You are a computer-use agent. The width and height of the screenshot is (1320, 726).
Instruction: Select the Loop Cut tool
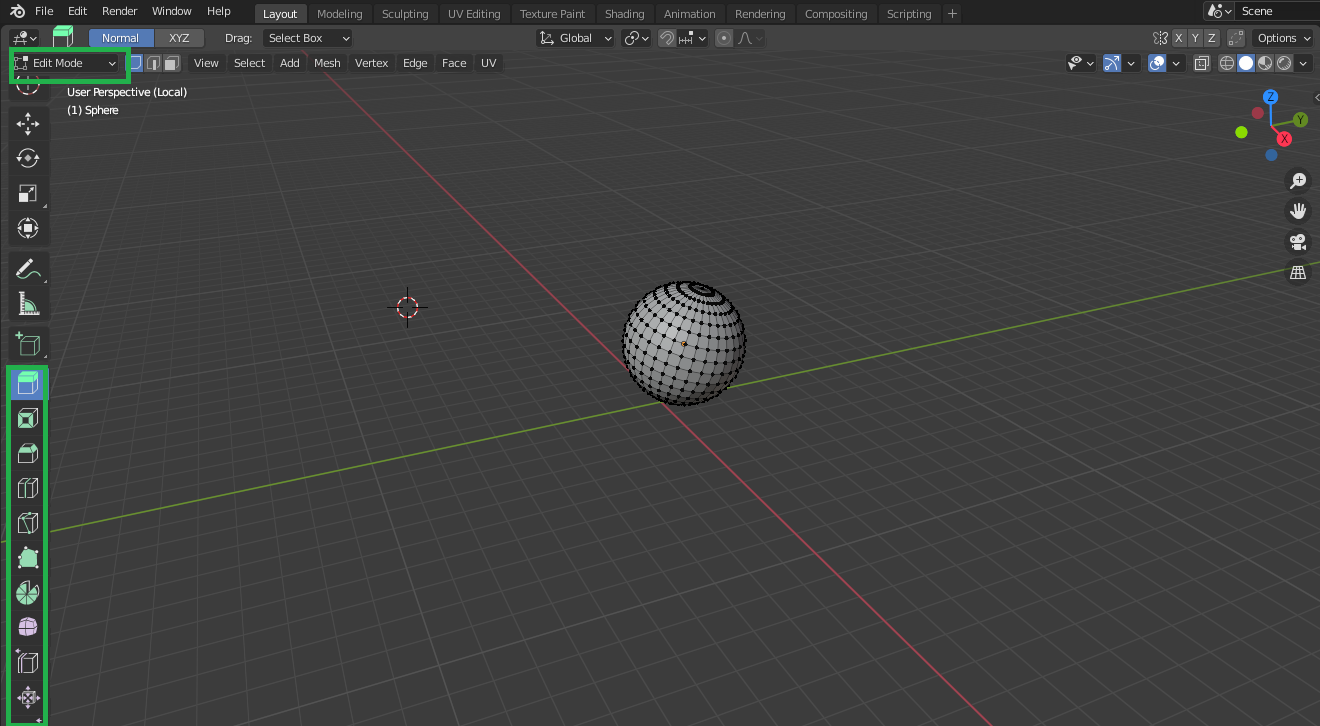(x=28, y=488)
